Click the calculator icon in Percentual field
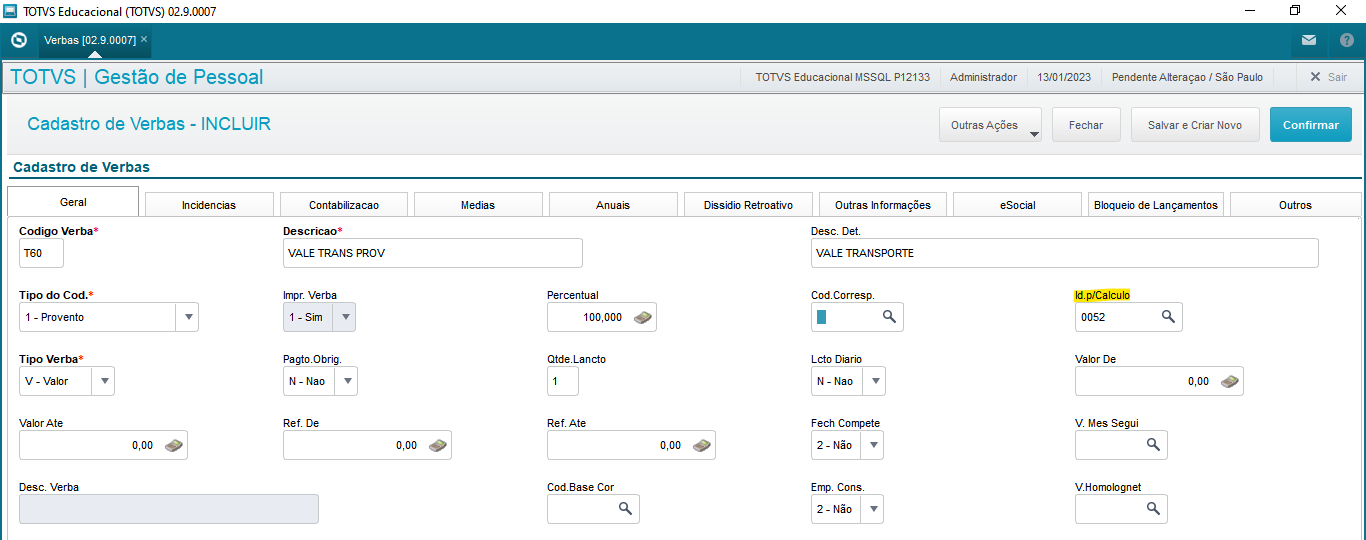 (x=643, y=317)
